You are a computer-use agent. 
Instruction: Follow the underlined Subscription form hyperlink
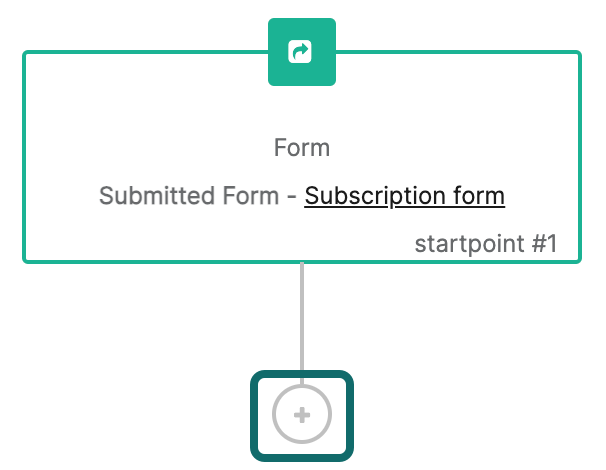click(404, 196)
